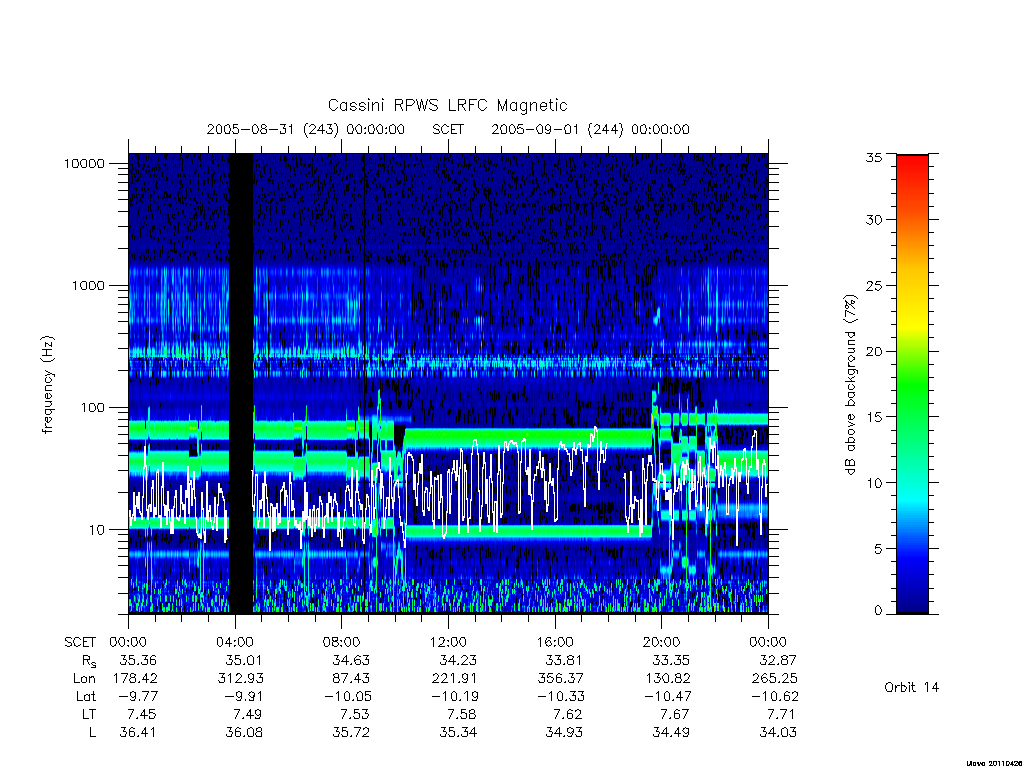Screen dimensions: 1024x768
Task: Click the latitude value -9.77
Action: [138, 697]
